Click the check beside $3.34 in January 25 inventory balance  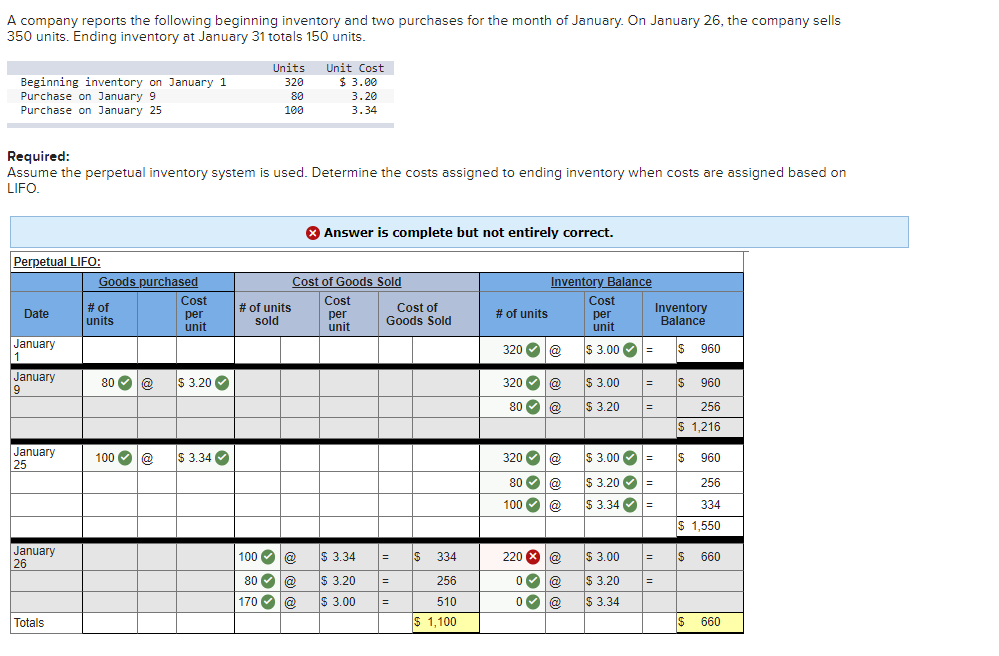[x=629, y=505]
